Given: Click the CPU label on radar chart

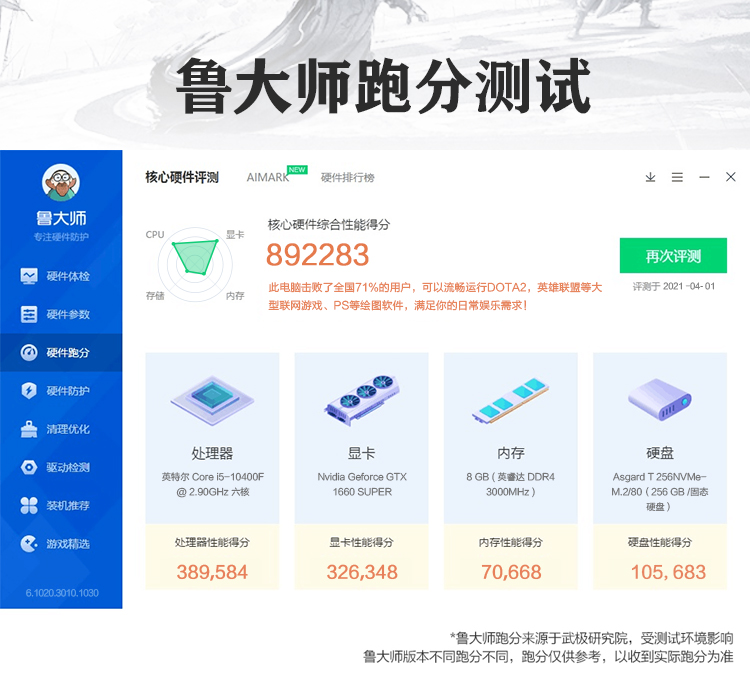Looking at the screenshot, I should click(155, 234).
